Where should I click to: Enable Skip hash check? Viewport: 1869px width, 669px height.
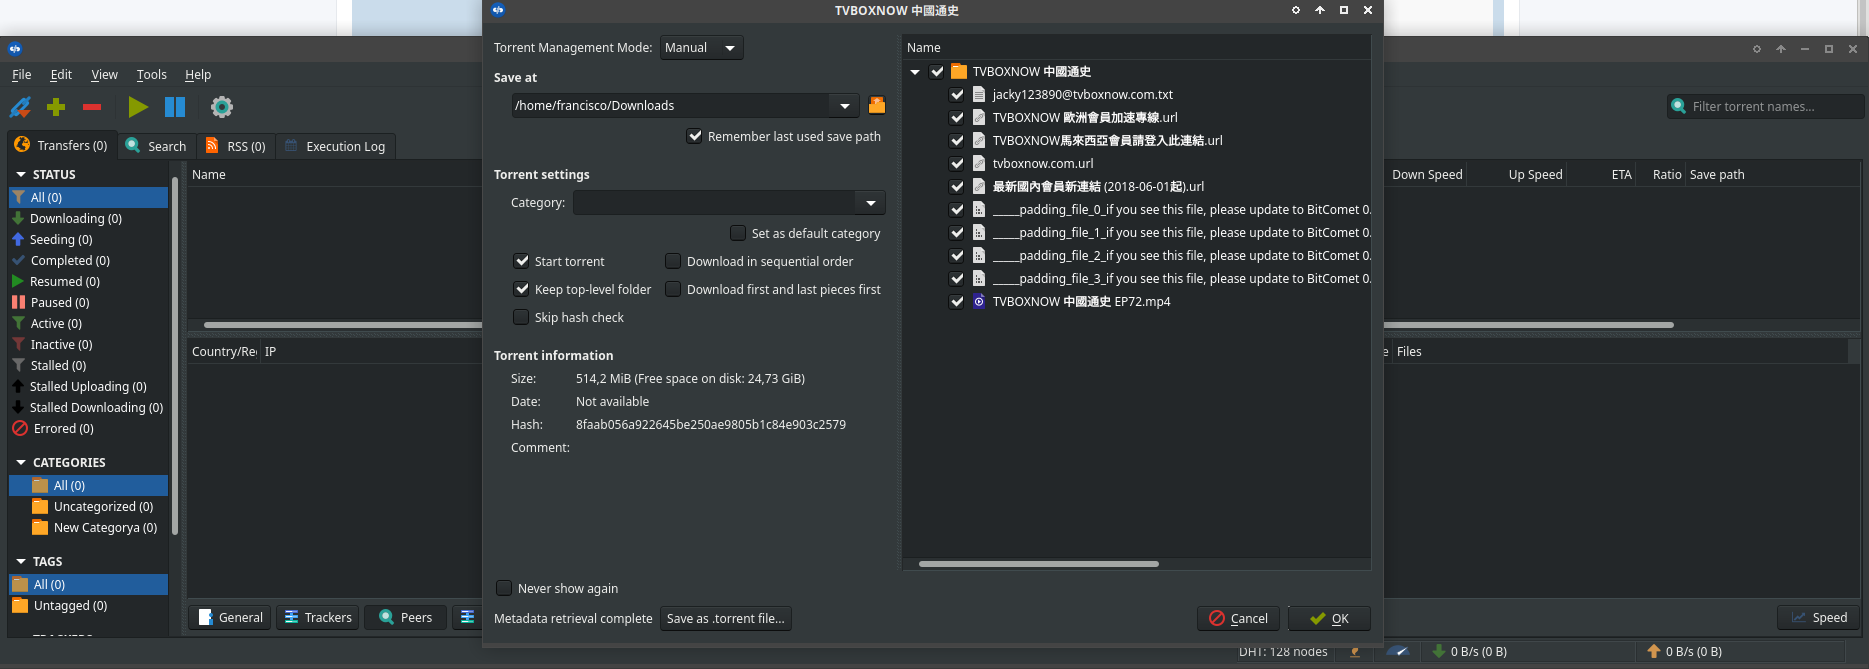point(521,317)
